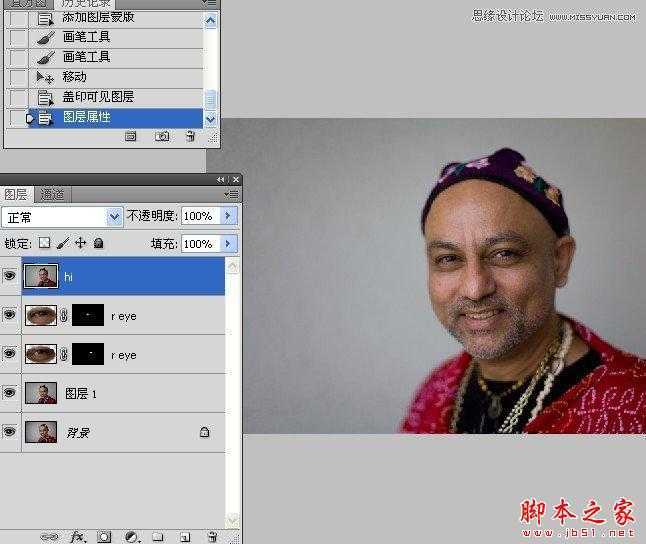Toggle visibility of the 背景 layer
The height and width of the screenshot is (544, 646).
click(x=9, y=431)
